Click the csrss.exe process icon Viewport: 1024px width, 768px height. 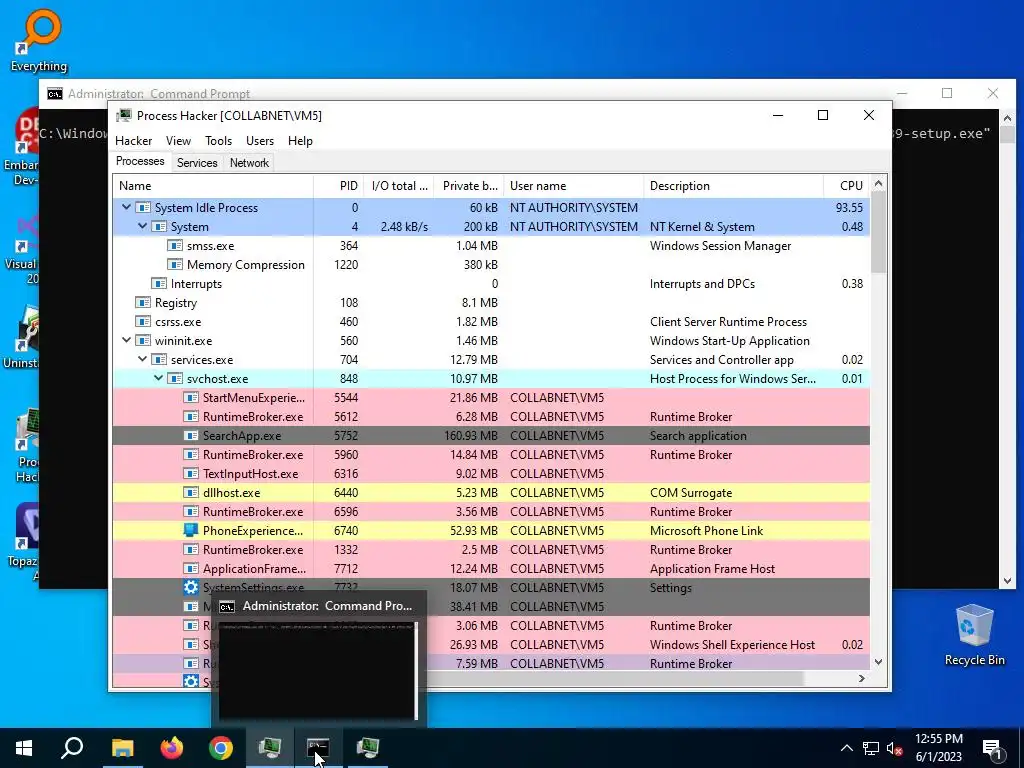point(142,321)
